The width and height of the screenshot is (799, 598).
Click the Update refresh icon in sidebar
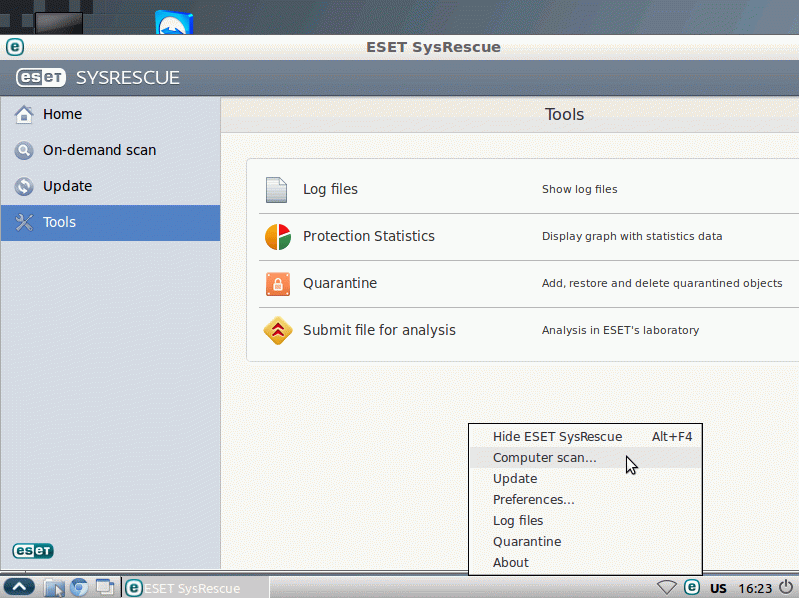click(23, 186)
